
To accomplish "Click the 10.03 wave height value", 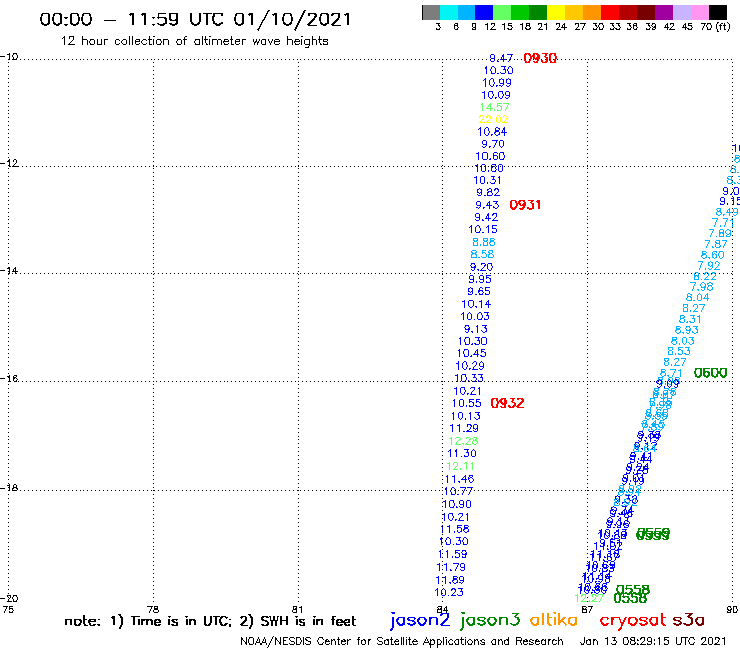I will 475,316.
